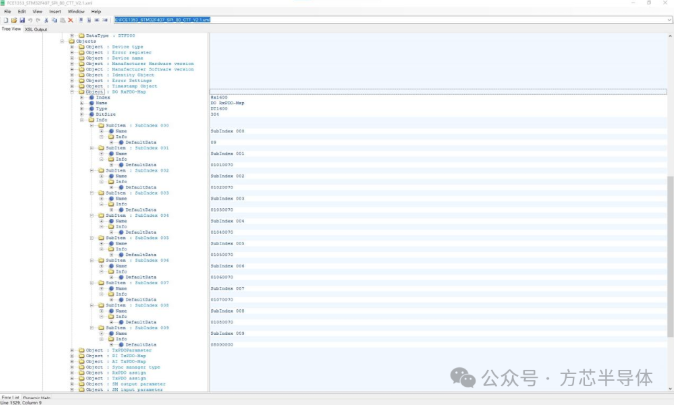
Task: Click the Copy toolbar icon
Action: tap(54, 20)
